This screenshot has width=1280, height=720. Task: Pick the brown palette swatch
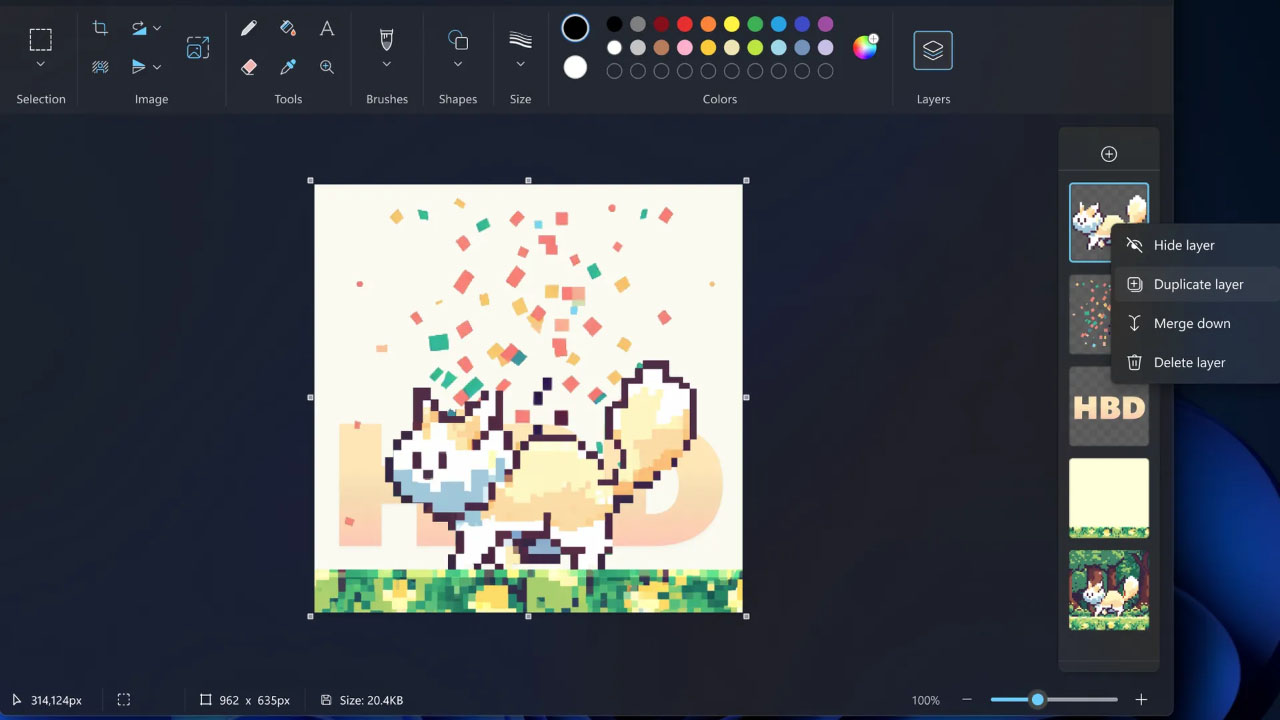661,48
